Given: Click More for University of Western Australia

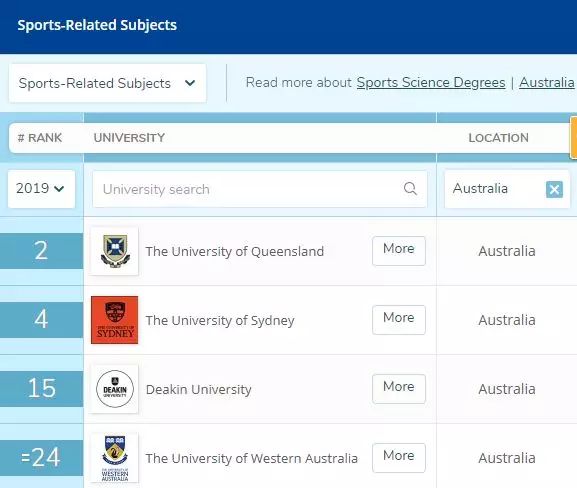Looking at the screenshot, I should click(399, 458).
